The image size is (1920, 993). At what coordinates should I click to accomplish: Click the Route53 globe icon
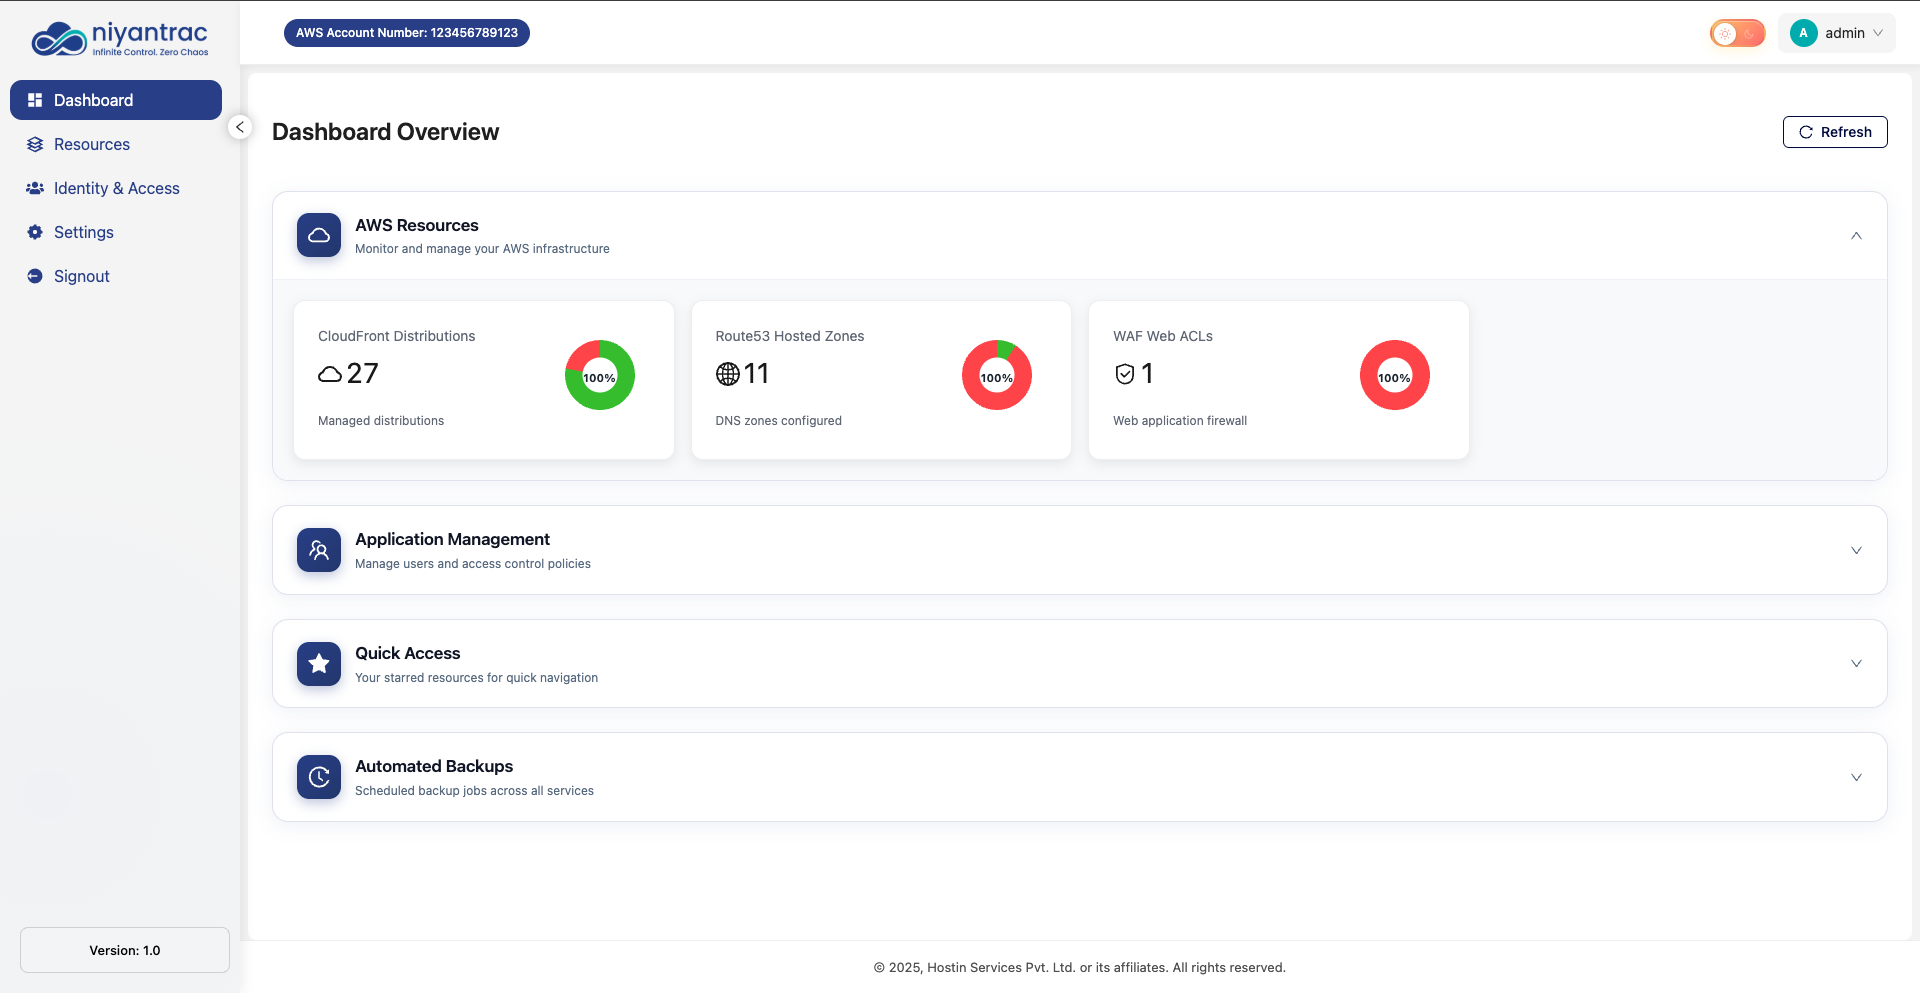728,374
